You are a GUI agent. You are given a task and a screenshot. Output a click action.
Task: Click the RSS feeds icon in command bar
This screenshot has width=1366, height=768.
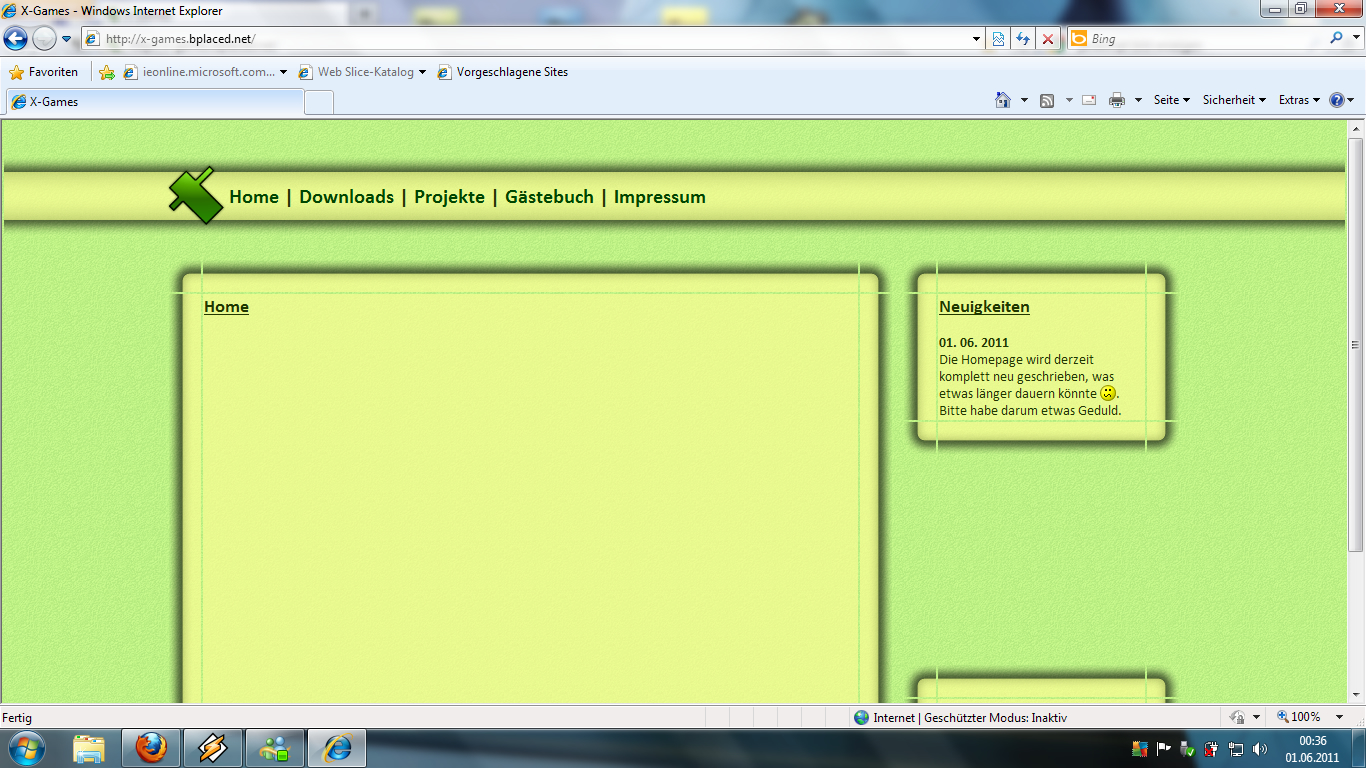click(x=1047, y=100)
